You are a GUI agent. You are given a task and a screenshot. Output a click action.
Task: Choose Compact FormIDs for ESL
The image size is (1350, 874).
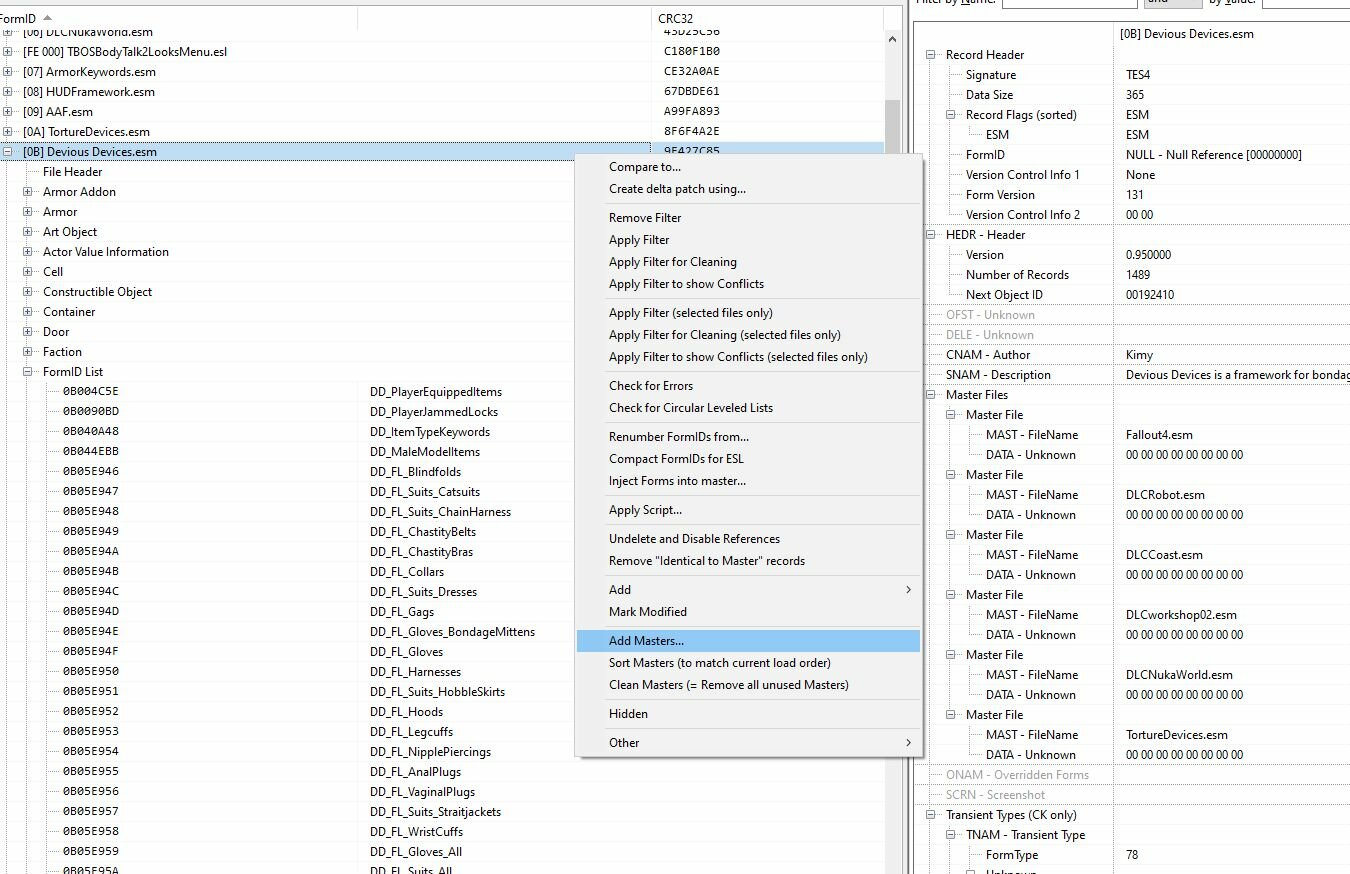point(748,459)
